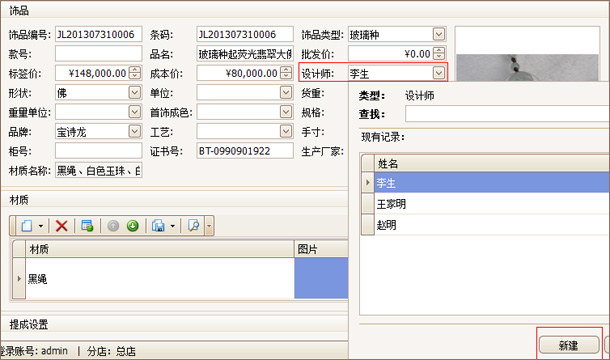Click the row selector beside 王家明
The width and height of the screenshot is (610, 360).
point(368,204)
